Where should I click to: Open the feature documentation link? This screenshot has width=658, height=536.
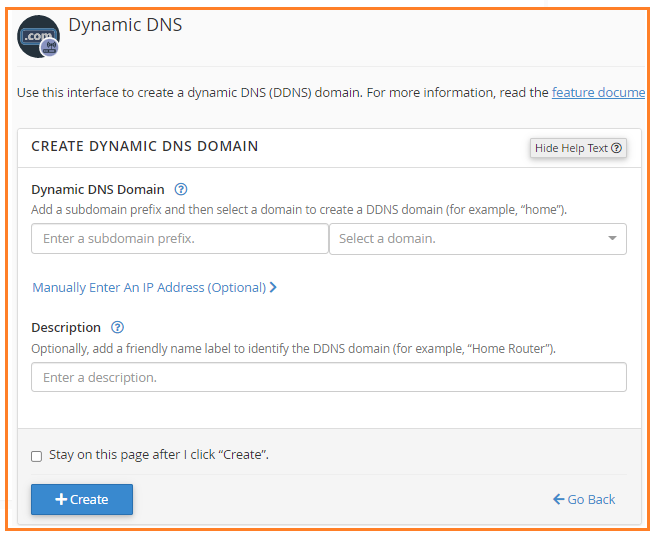point(598,92)
